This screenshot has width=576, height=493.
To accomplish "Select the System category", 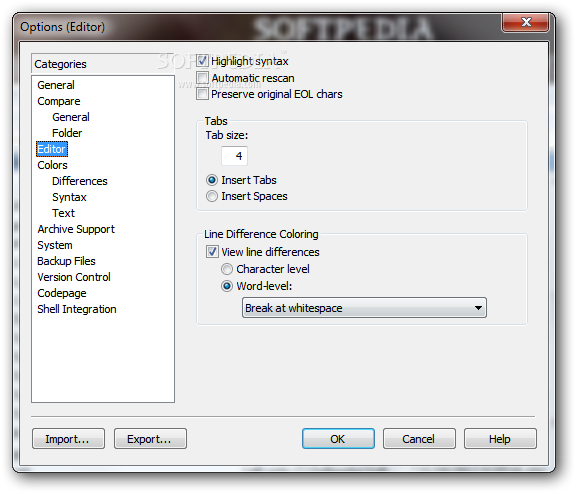I will click(55, 245).
